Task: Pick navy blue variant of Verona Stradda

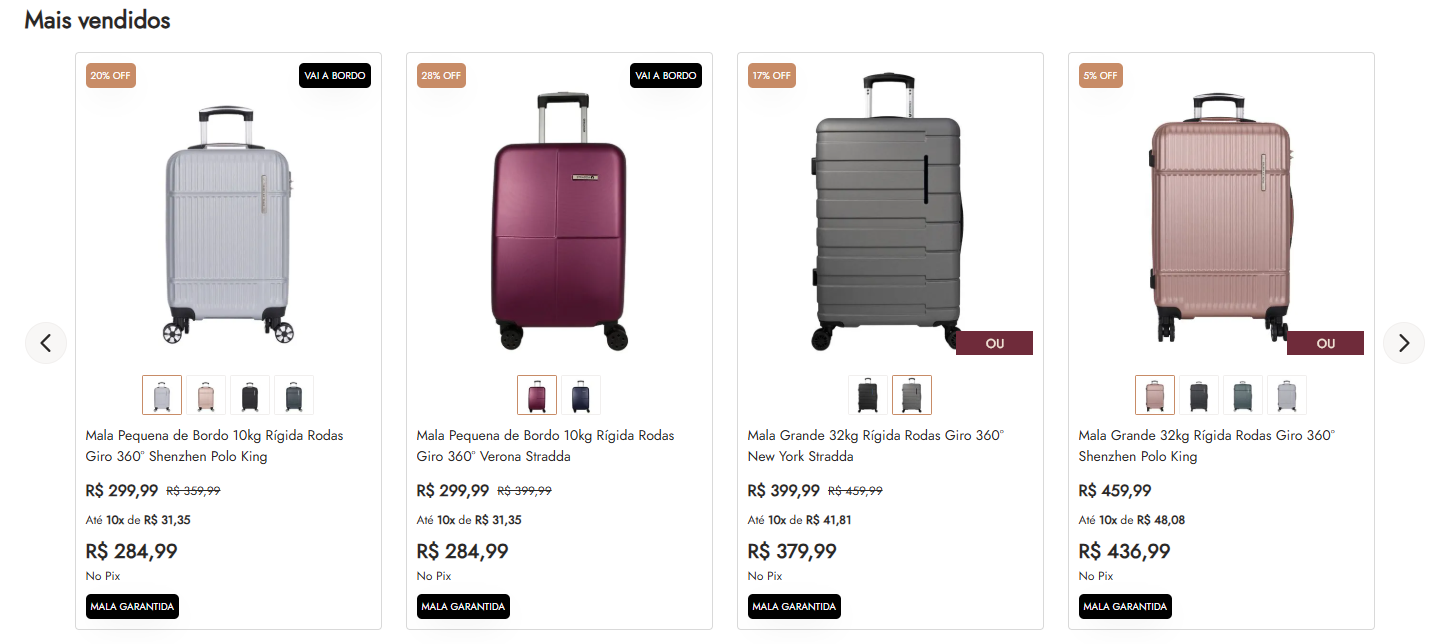Action: (x=581, y=395)
